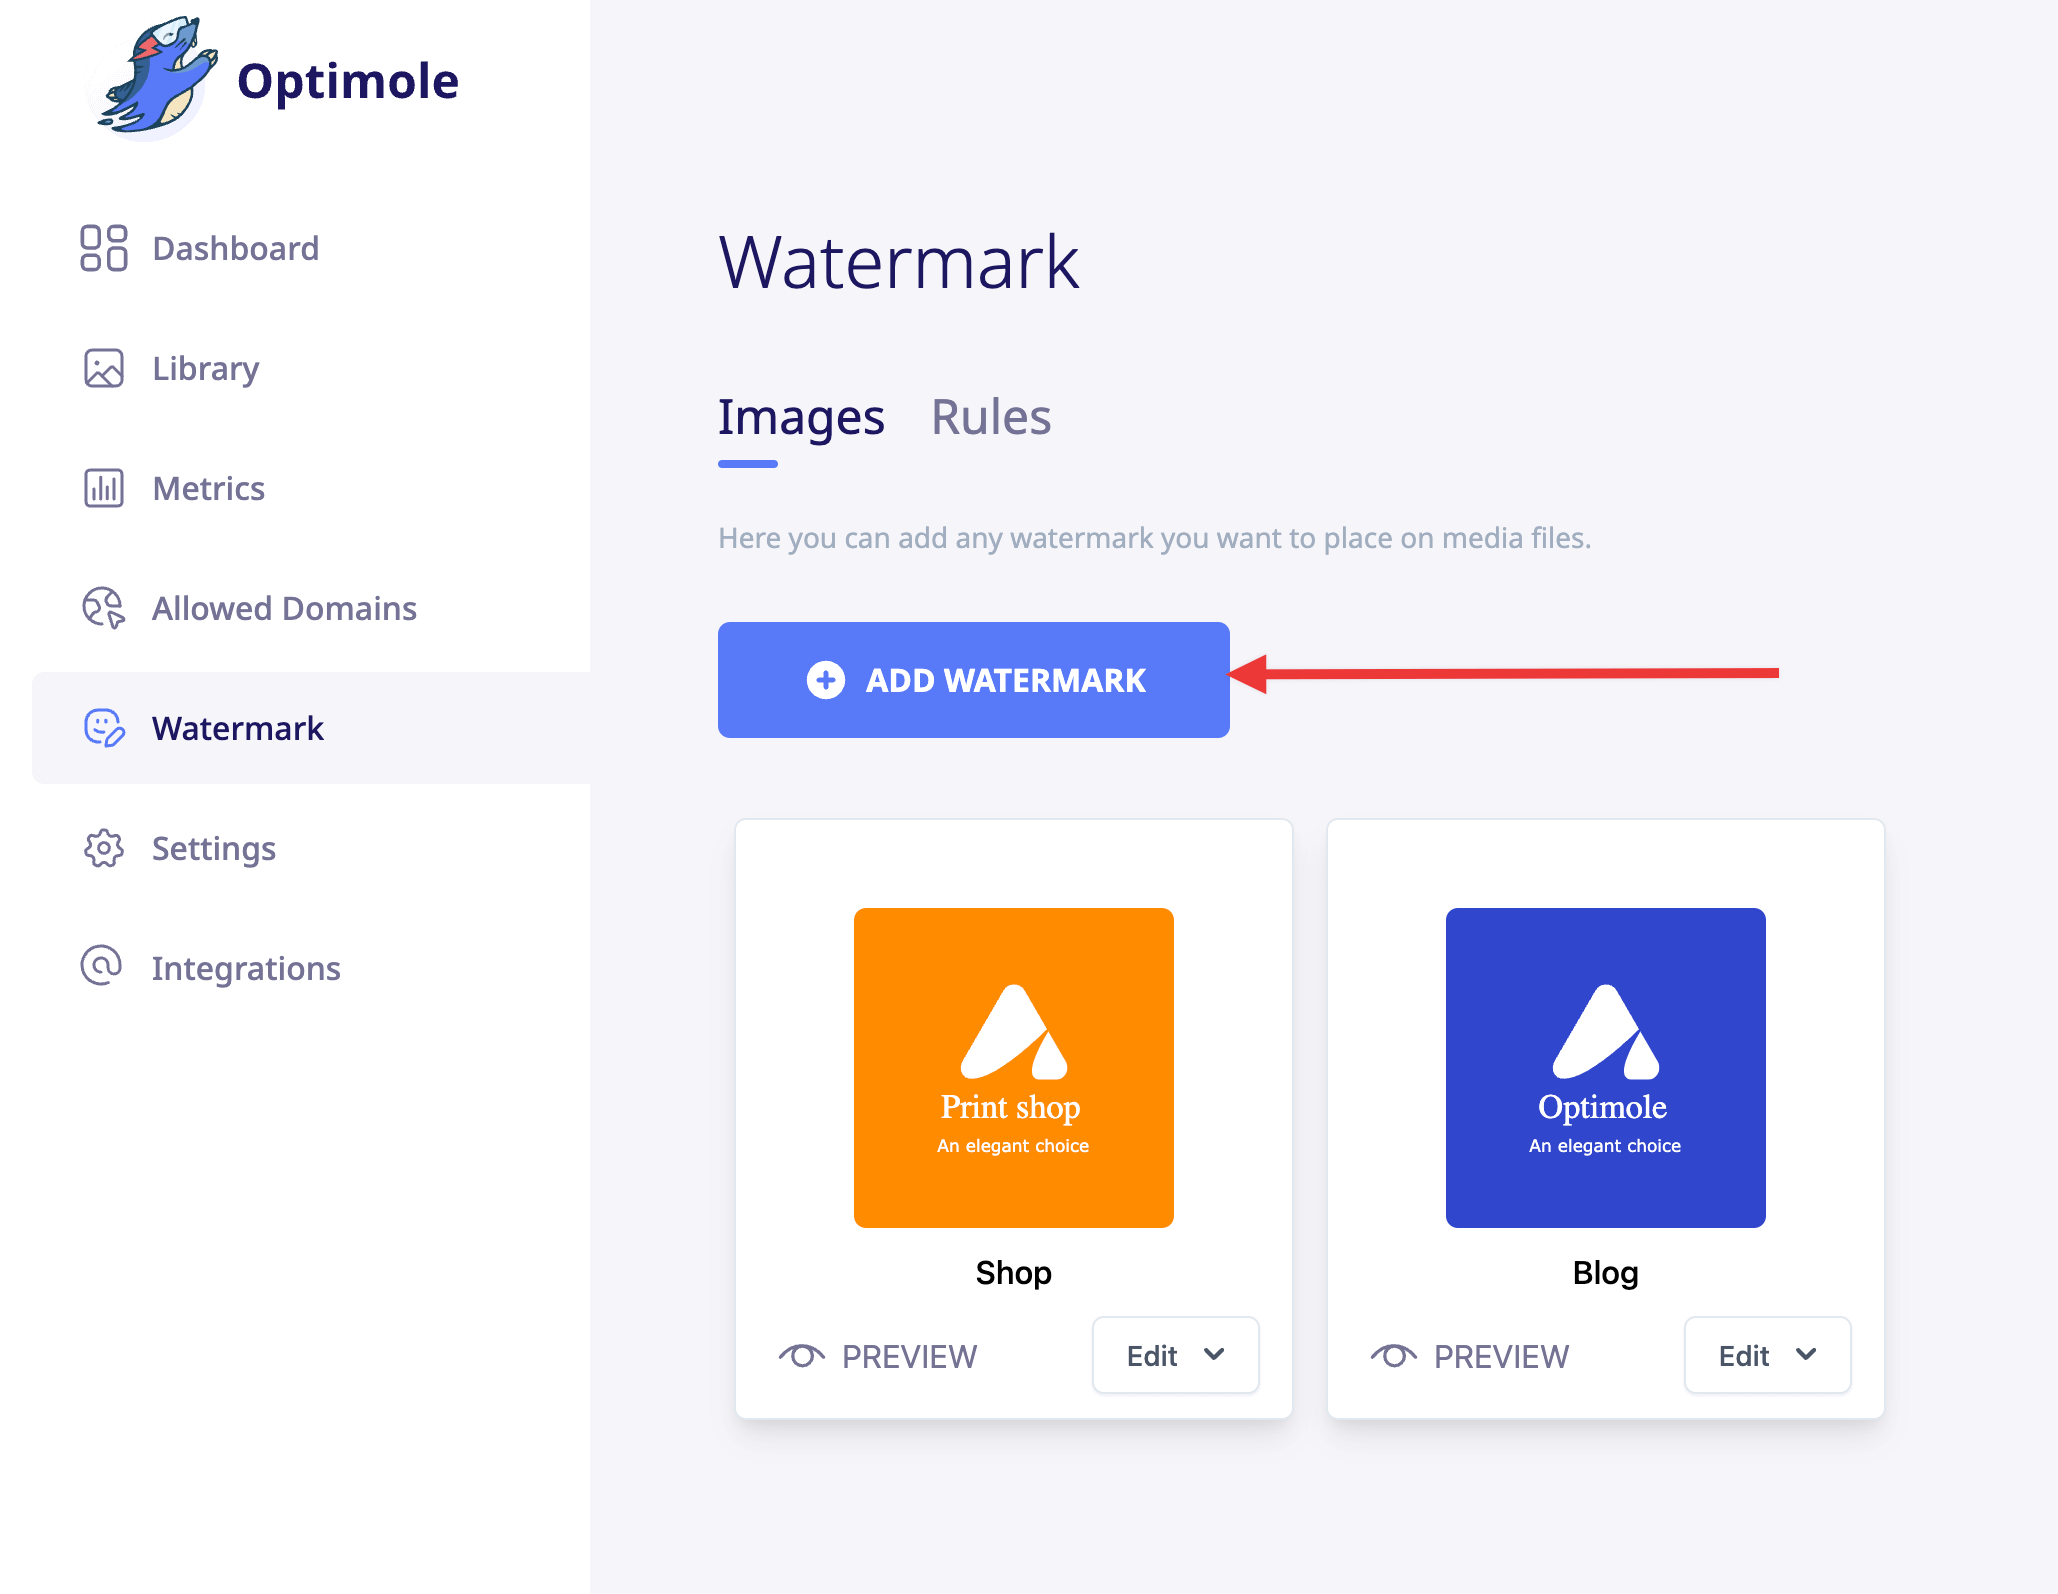Click the Optimole dragon logo icon

click(x=153, y=78)
